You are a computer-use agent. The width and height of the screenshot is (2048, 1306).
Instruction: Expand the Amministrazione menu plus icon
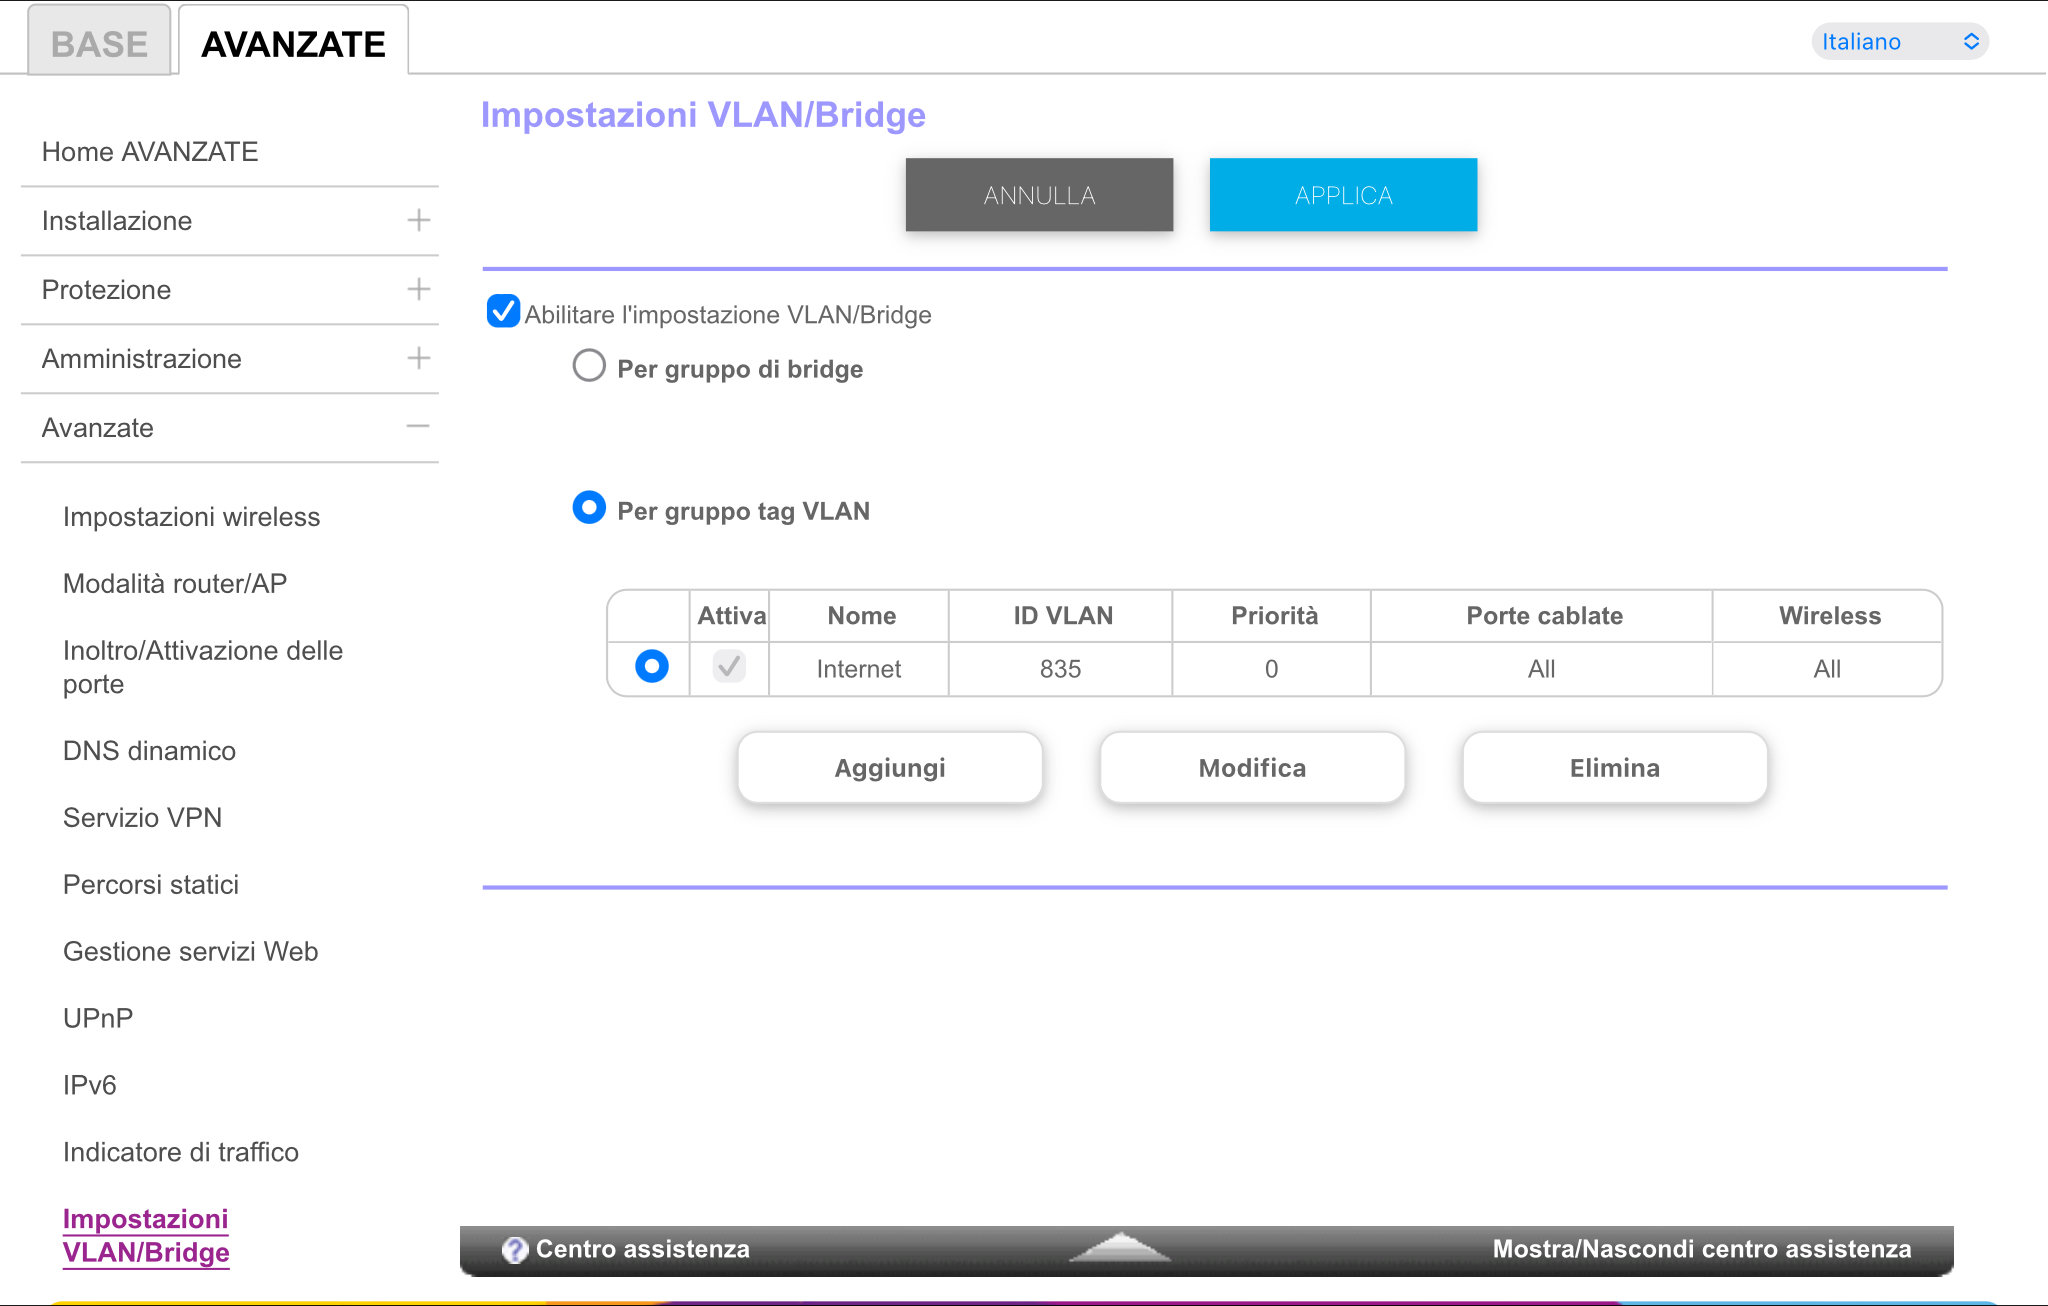418,358
